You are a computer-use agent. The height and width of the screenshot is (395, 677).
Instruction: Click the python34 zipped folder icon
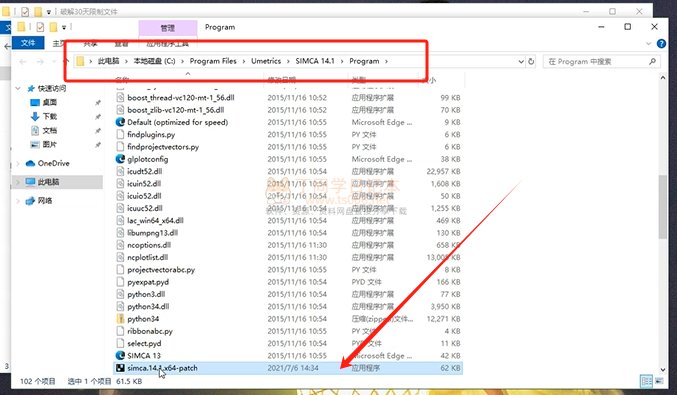click(x=120, y=319)
